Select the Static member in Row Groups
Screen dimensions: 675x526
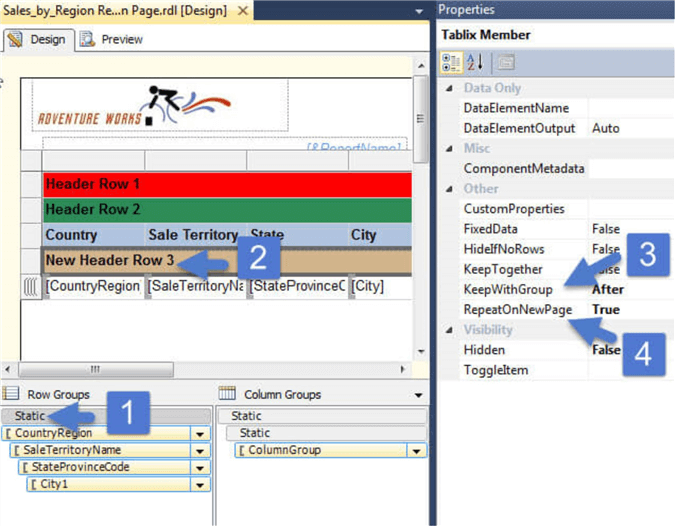pyautogui.click(x=106, y=416)
